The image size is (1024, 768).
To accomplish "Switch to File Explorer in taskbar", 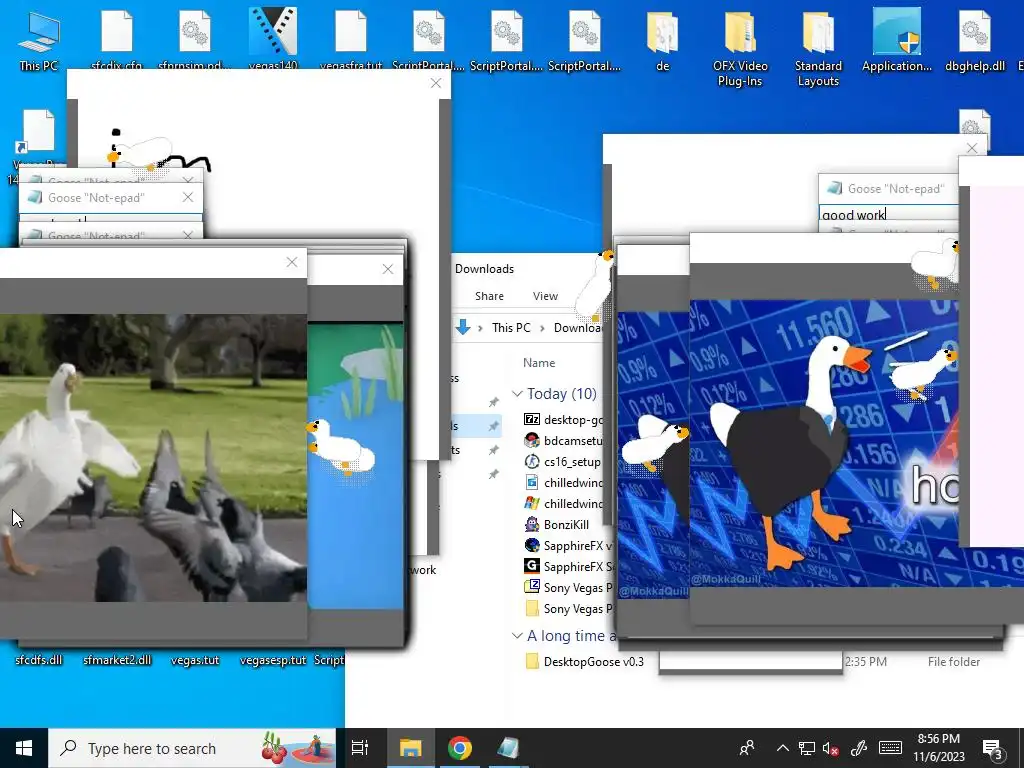I will [x=411, y=748].
